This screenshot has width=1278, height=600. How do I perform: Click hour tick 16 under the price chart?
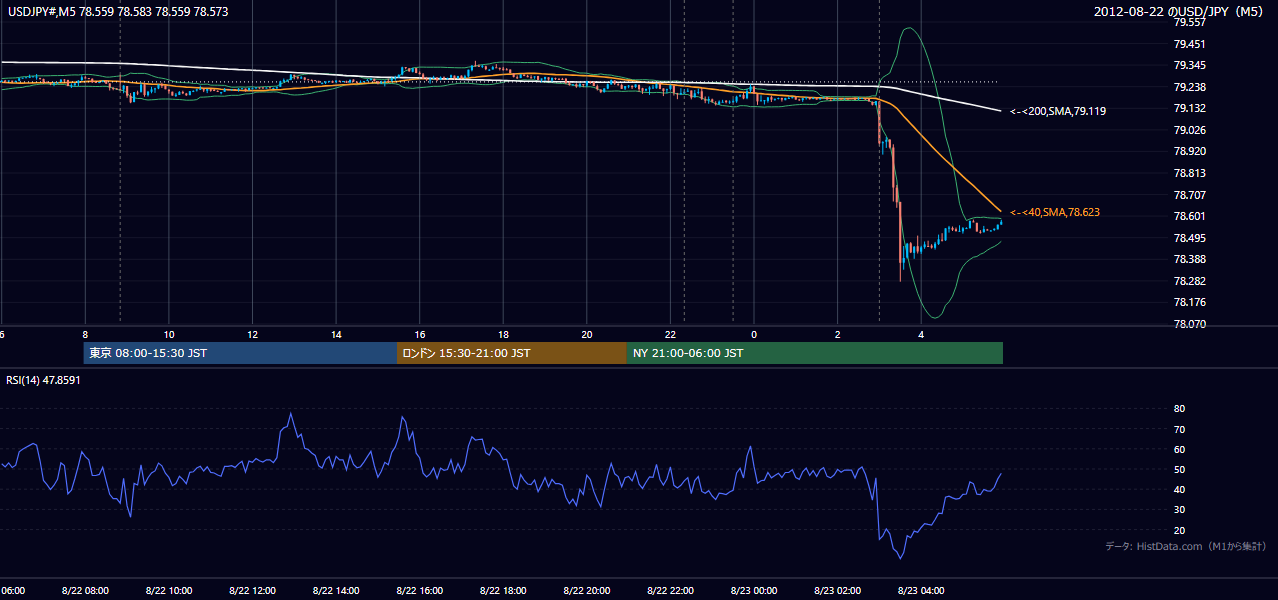(419, 334)
